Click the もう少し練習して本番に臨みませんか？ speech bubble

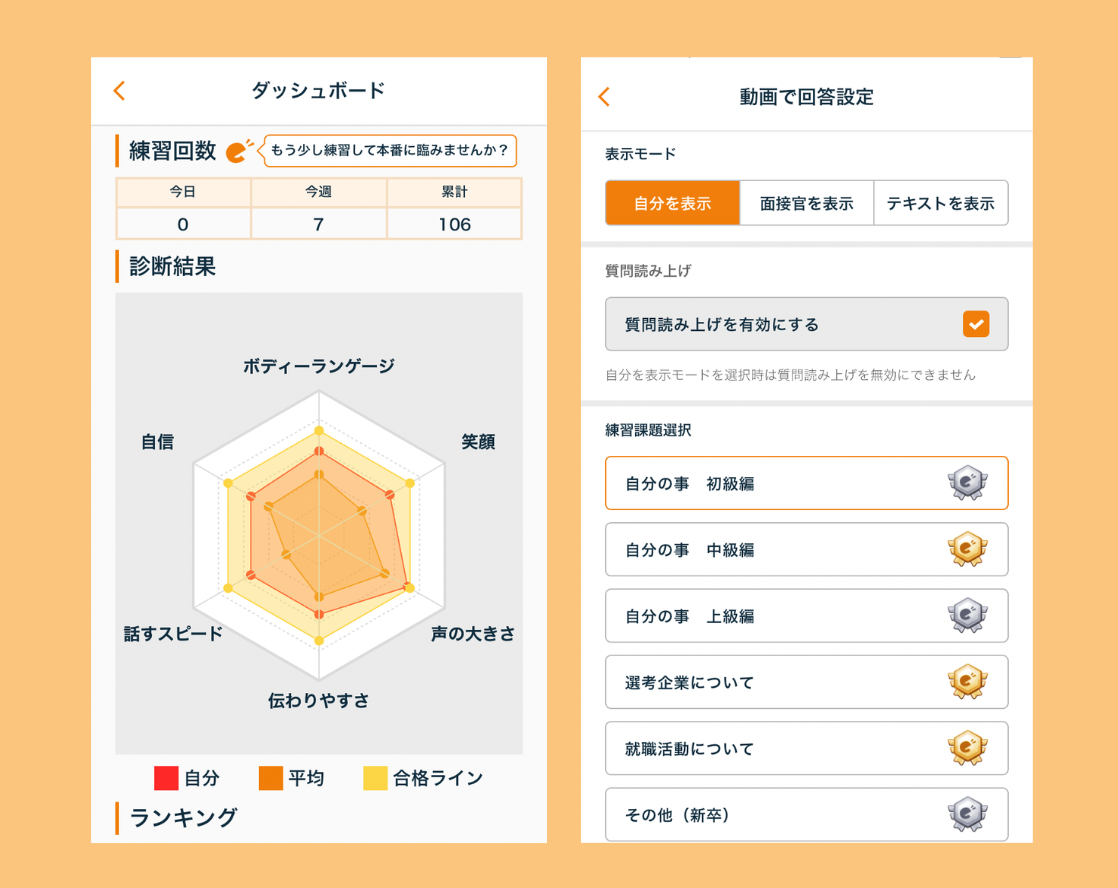388,151
